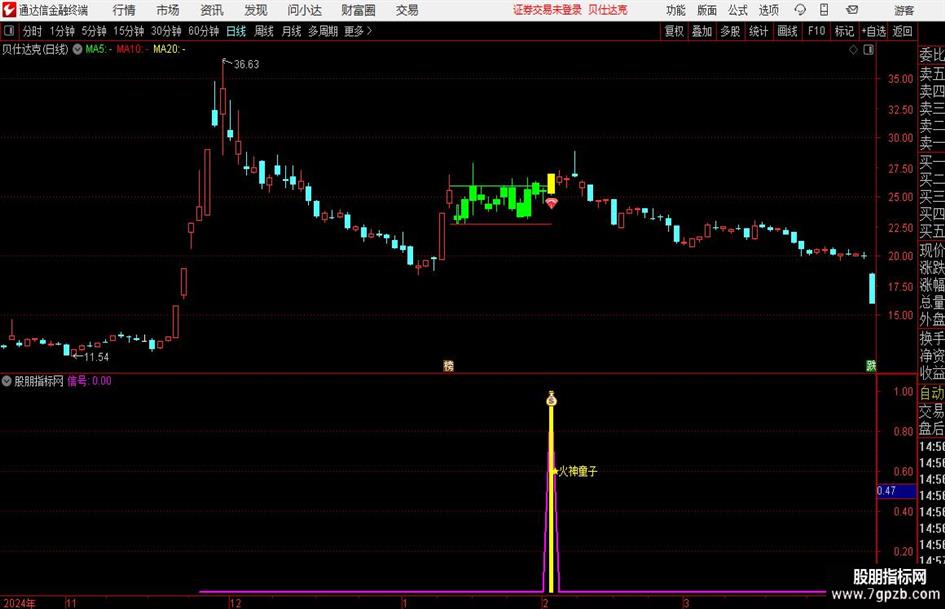945x609 pixels.
Task: Click the MA20 indicator label
Action: [x=169, y=49]
